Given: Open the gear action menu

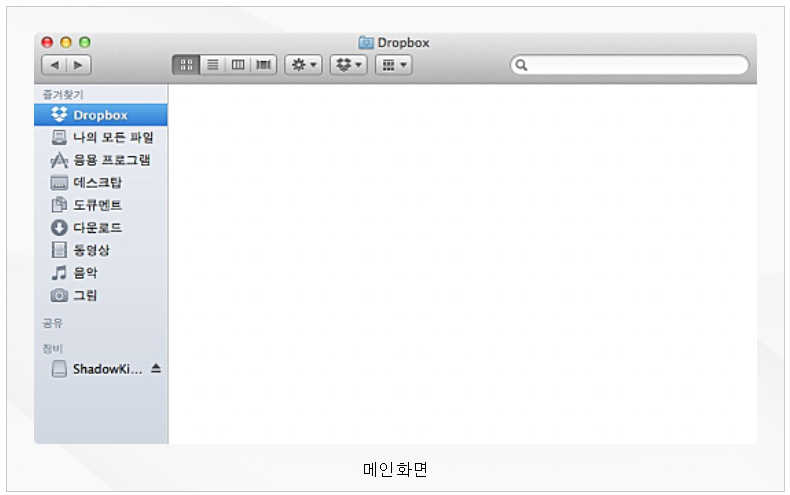Looking at the screenshot, I should point(303,65).
